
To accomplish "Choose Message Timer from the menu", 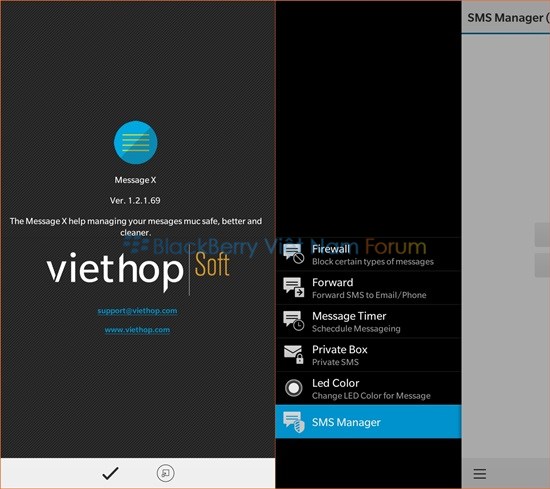I will pyautogui.click(x=368, y=321).
